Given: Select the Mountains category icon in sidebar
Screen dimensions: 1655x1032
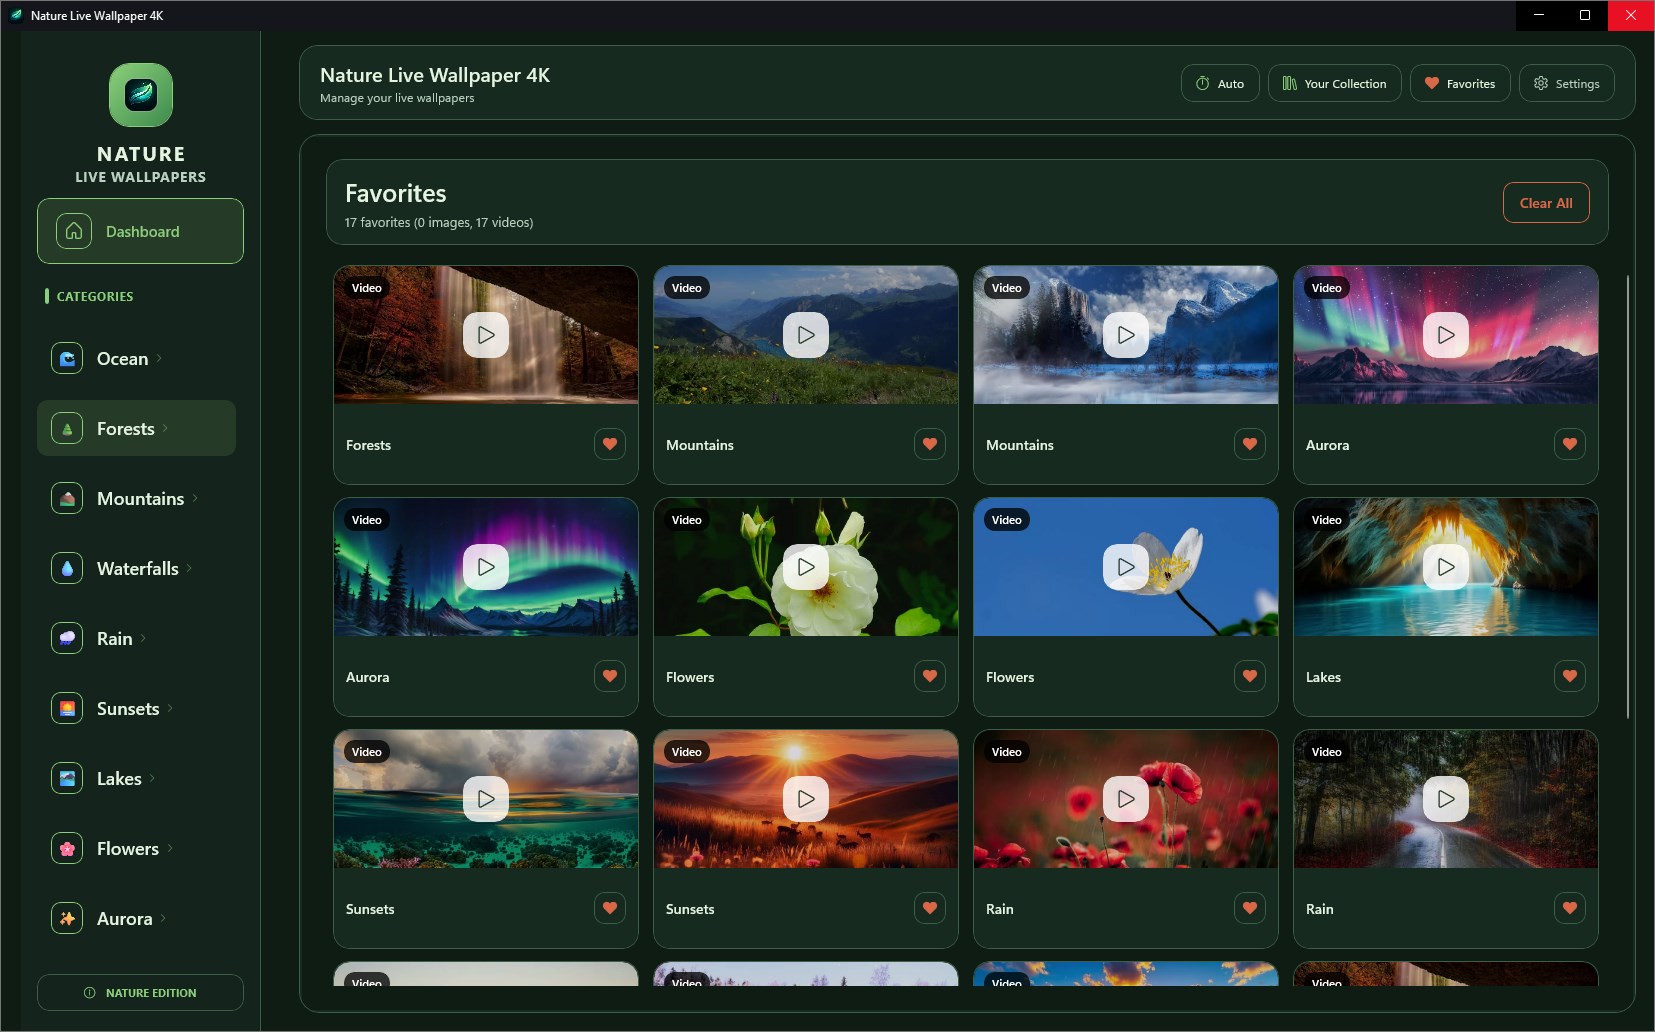Looking at the screenshot, I should coord(67,498).
